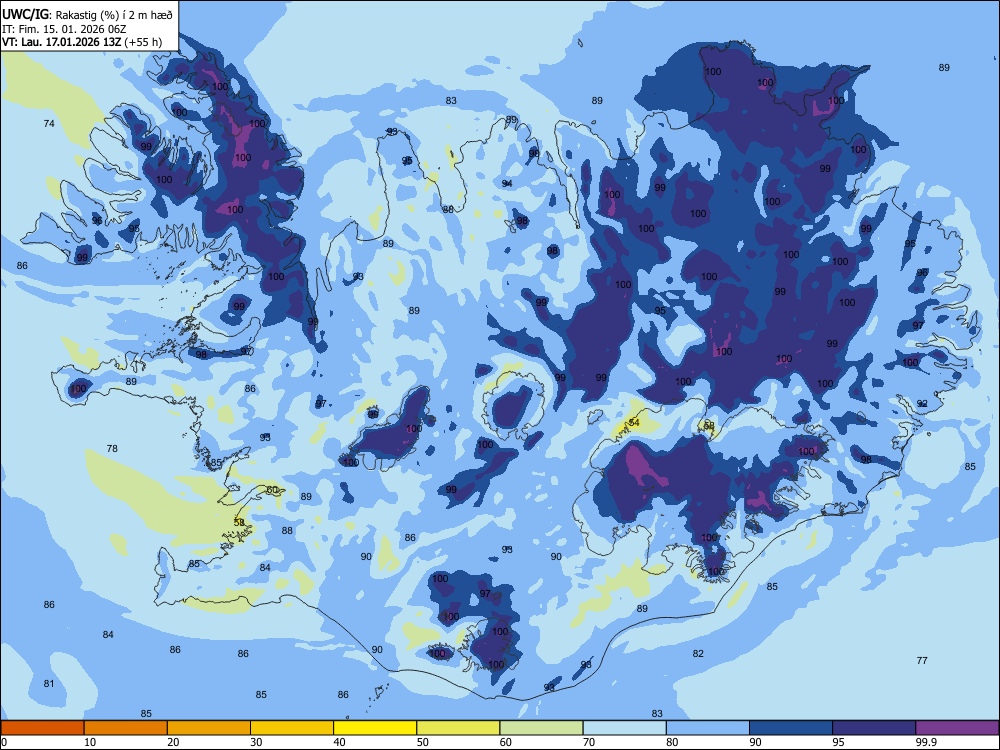
Task: Select the init time 'IT: Fim. 15. 01. 2026 06Z'
Action: pos(64,29)
